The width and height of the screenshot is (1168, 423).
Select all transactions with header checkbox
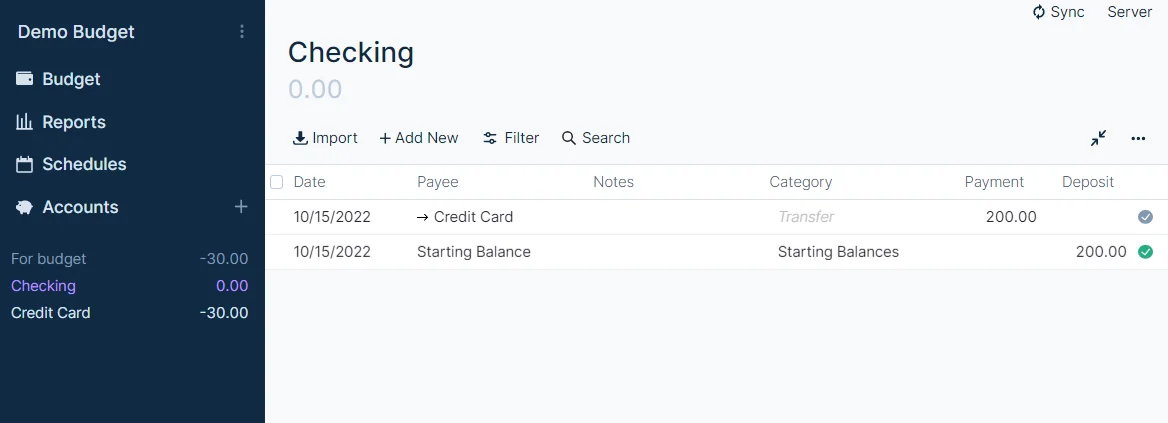pyautogui.click(x=277, y=182)
